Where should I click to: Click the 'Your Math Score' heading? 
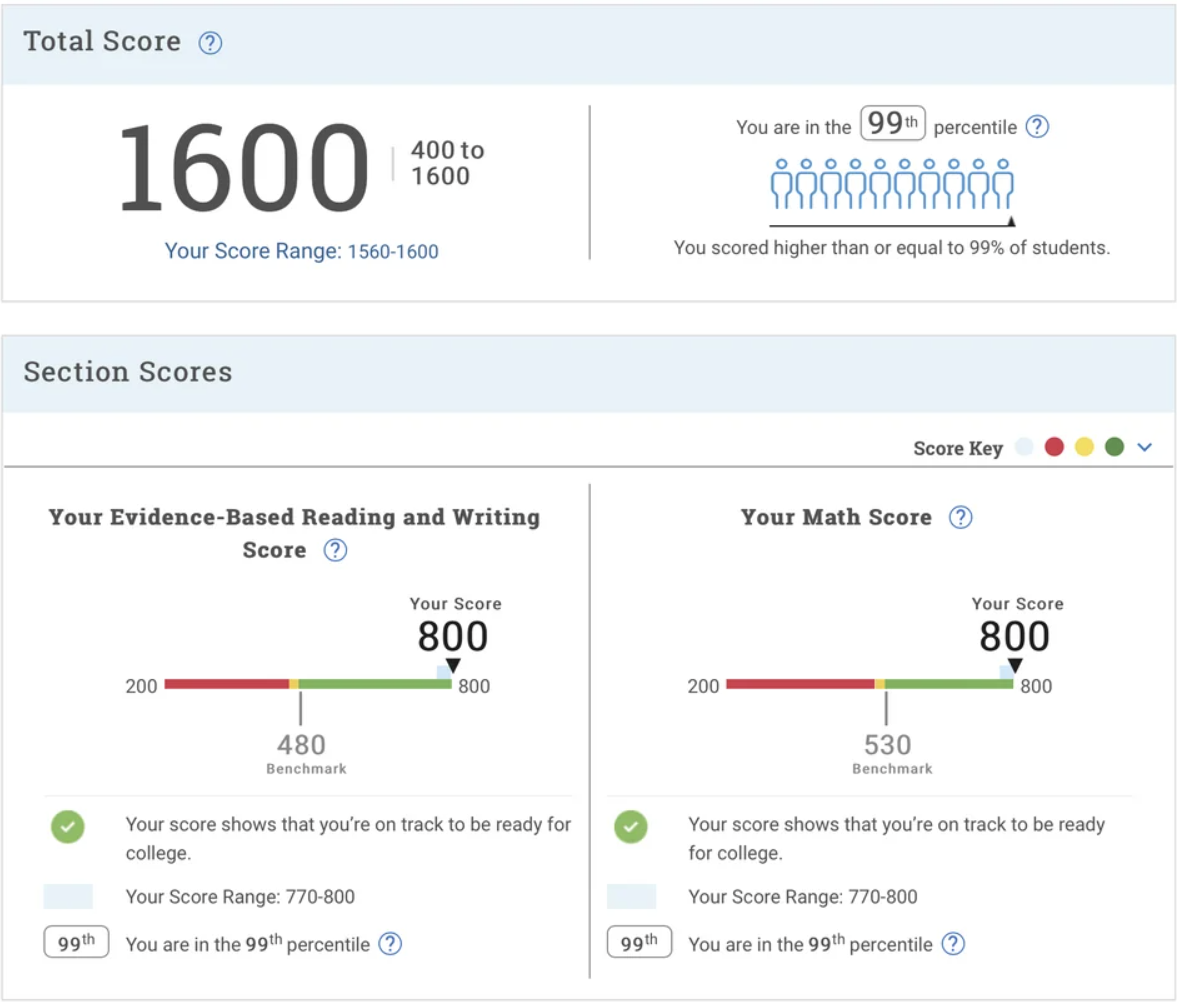835,517
